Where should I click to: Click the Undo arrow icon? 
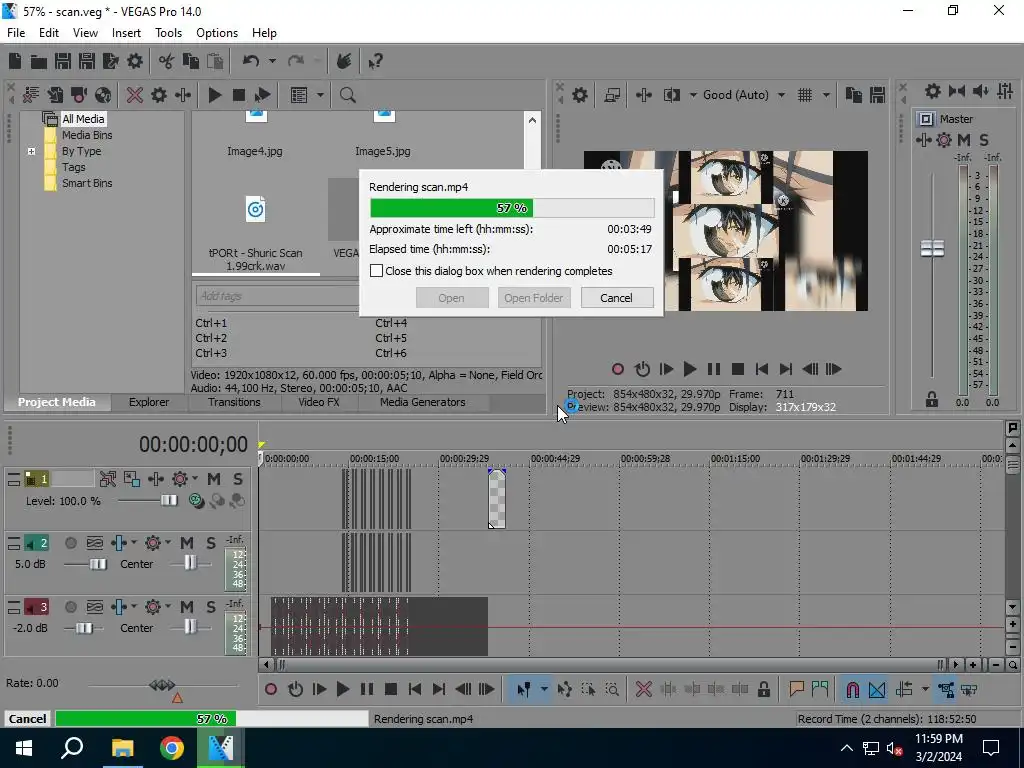(x=251, y=61)
